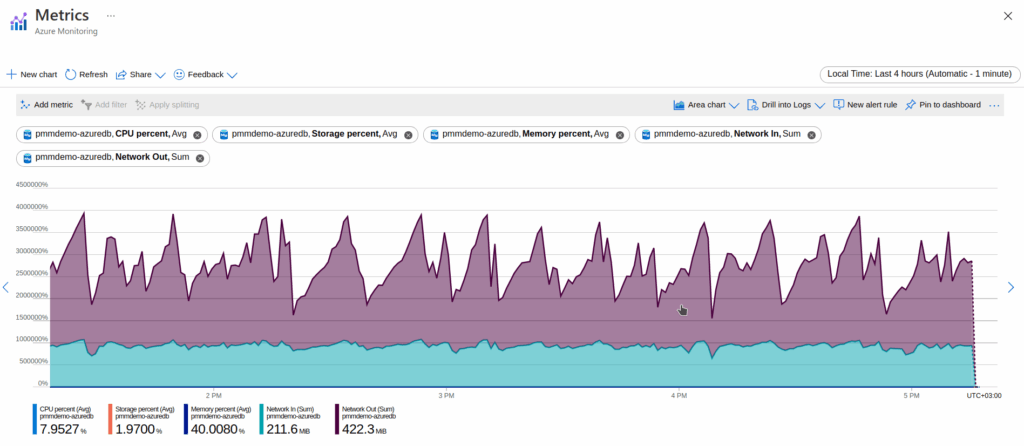
Task: Go to previous time range arrow
Action: pos(6,288)
